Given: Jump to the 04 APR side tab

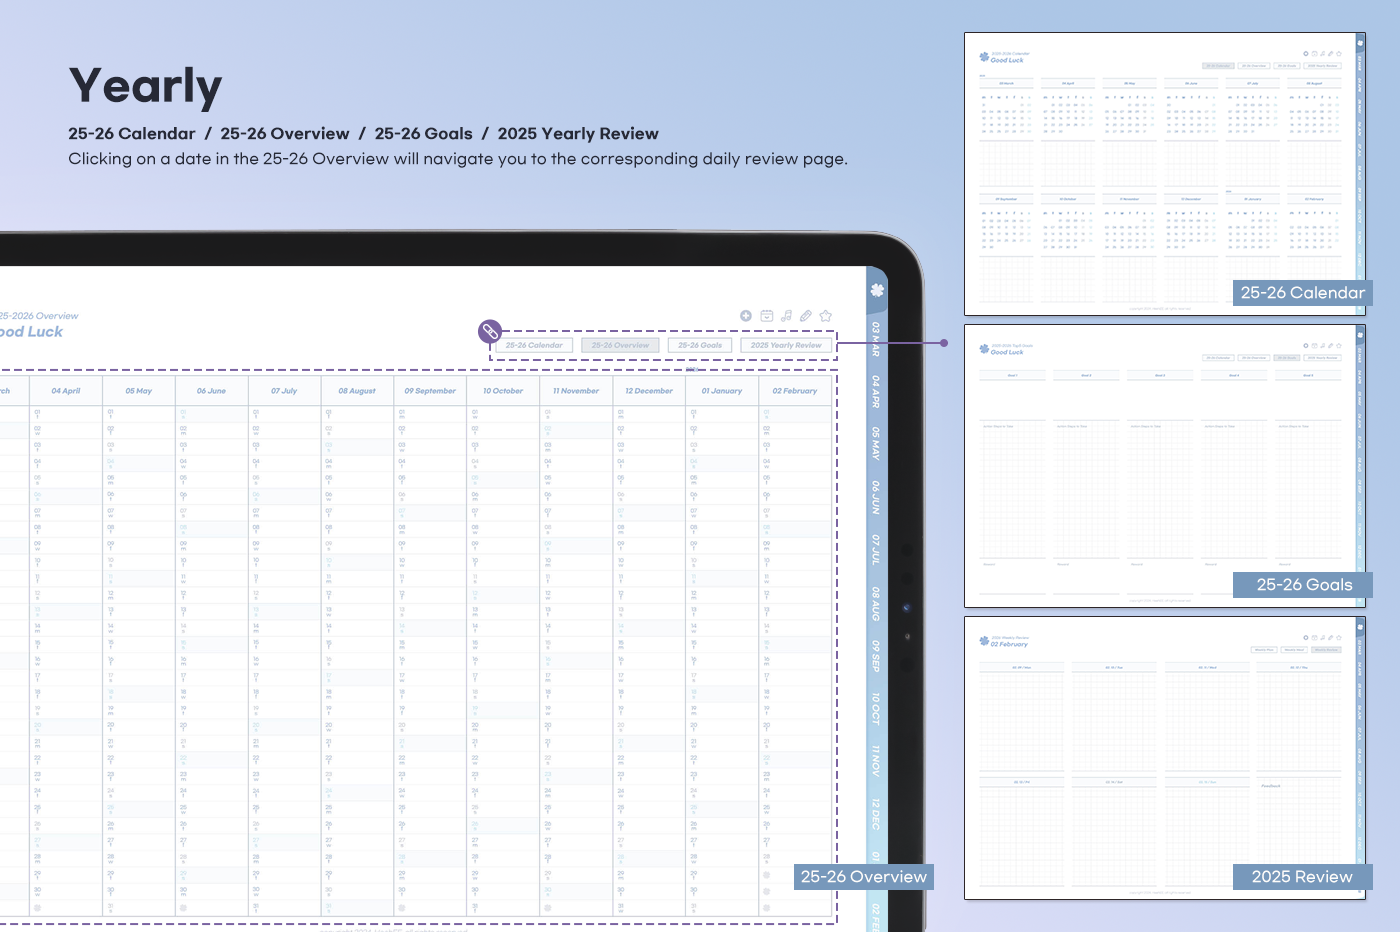Looking at the screenshot, I should point(876,391).
